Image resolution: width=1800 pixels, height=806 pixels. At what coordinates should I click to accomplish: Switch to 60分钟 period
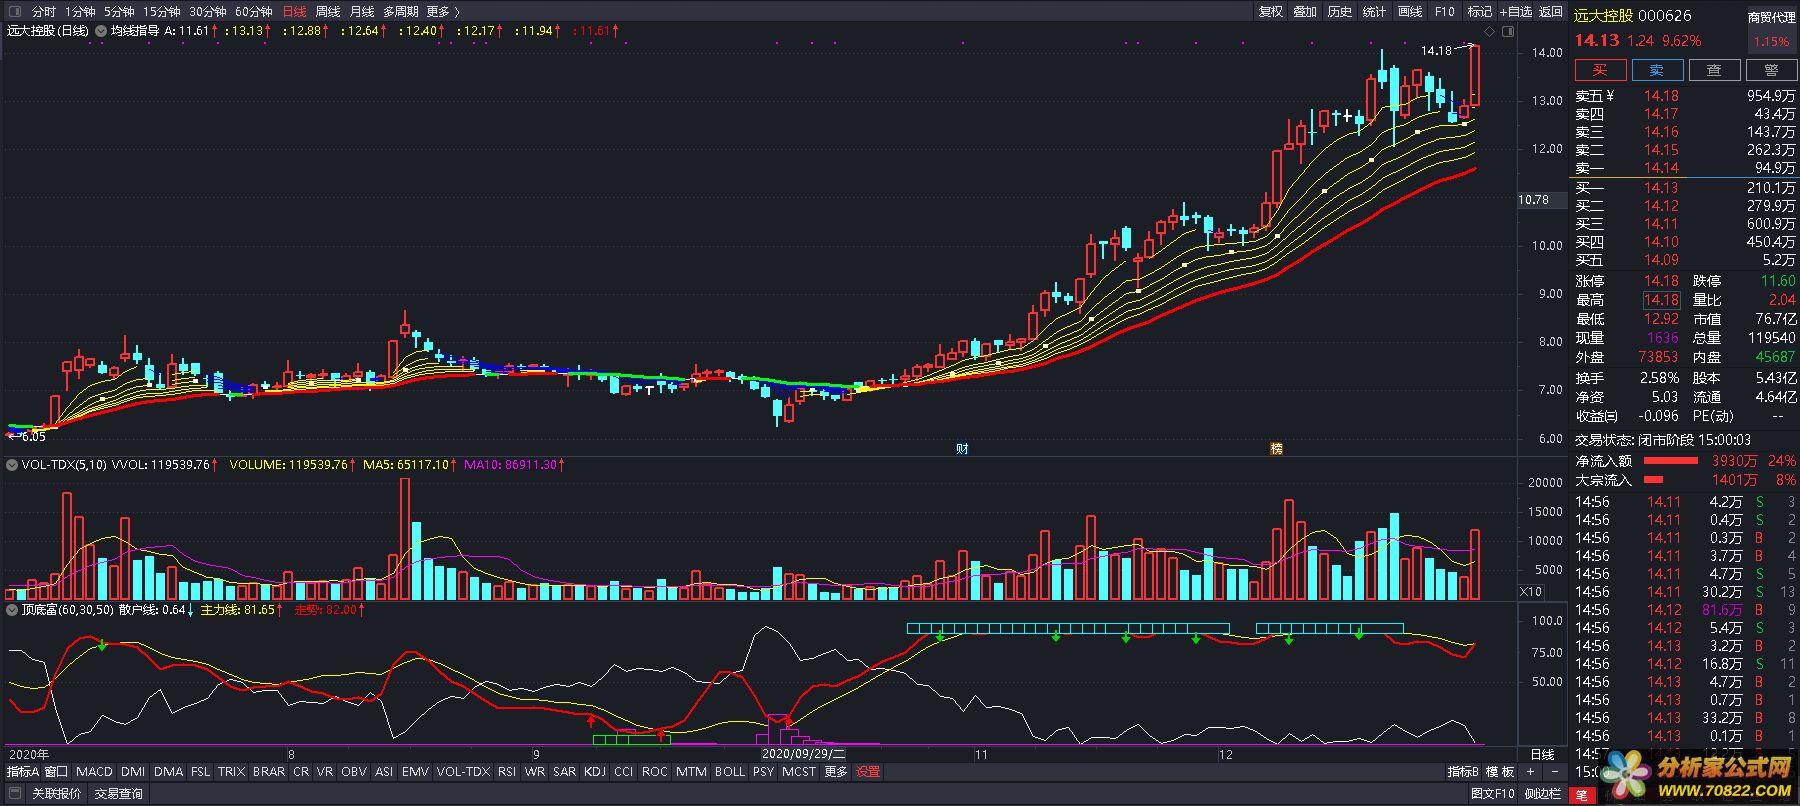click(x=254, y=12)
